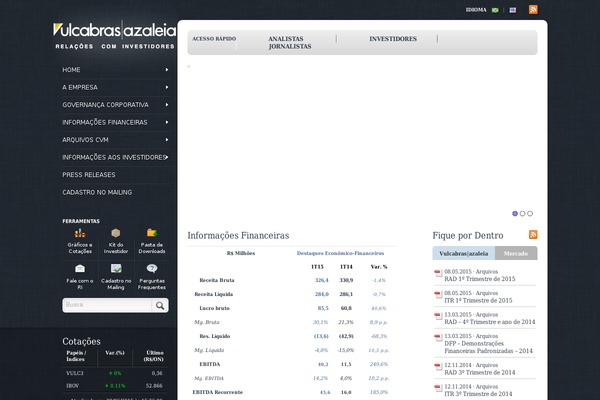Open INVESTIDORES quick access

(393, 39)
